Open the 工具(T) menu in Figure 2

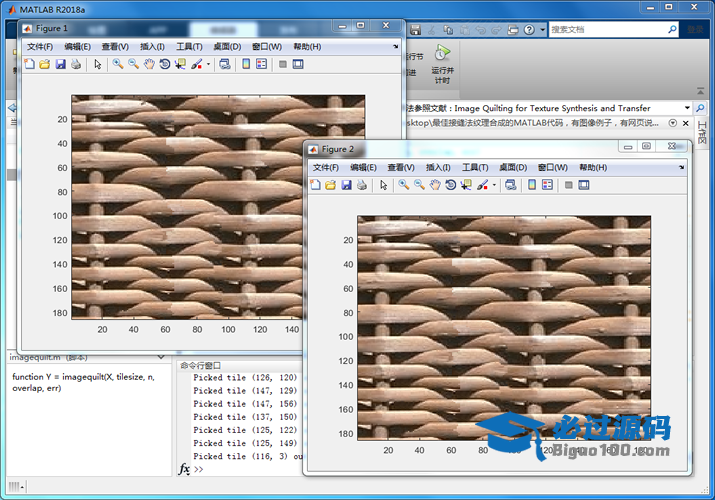(474, 167)
